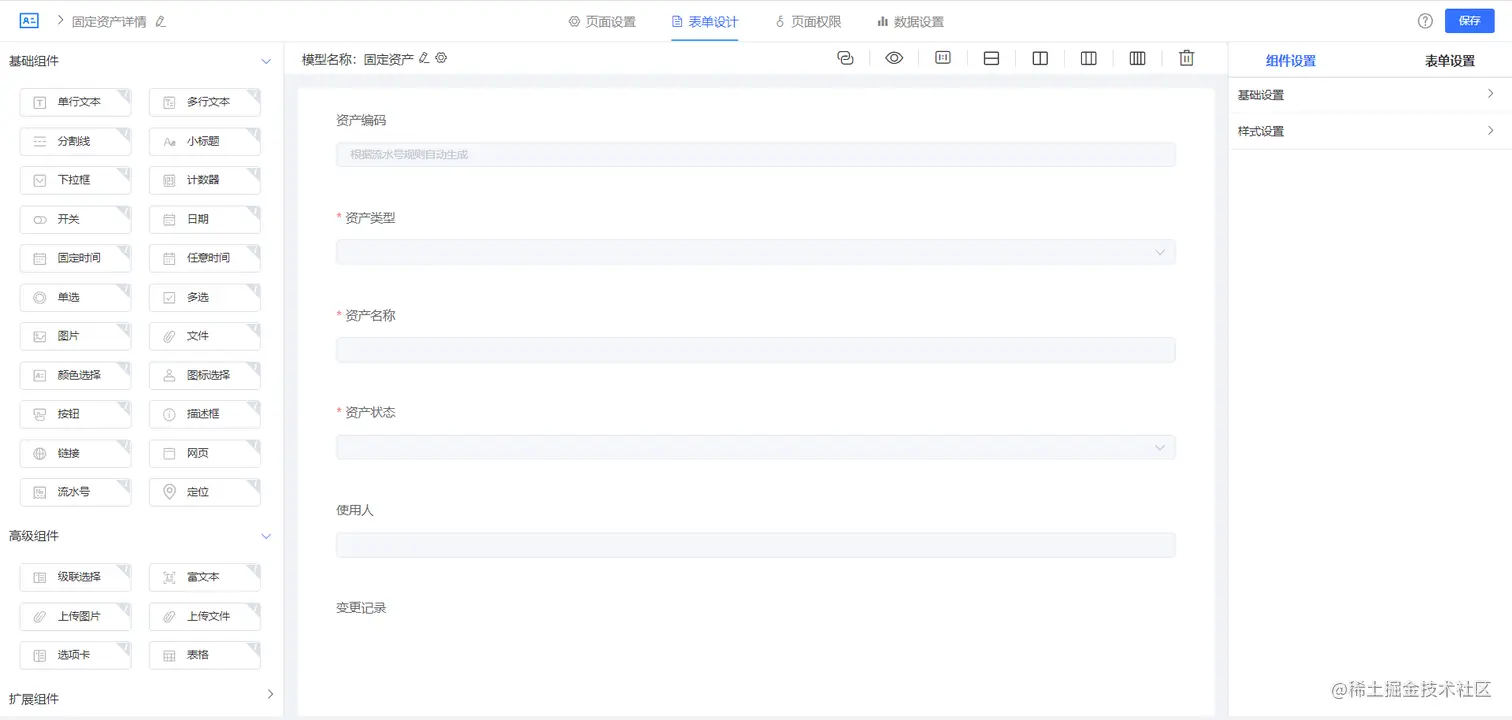The height and width of the screenshot is (720, 1512).
Task: Pick the 链接 component
Action: point(75,453)
